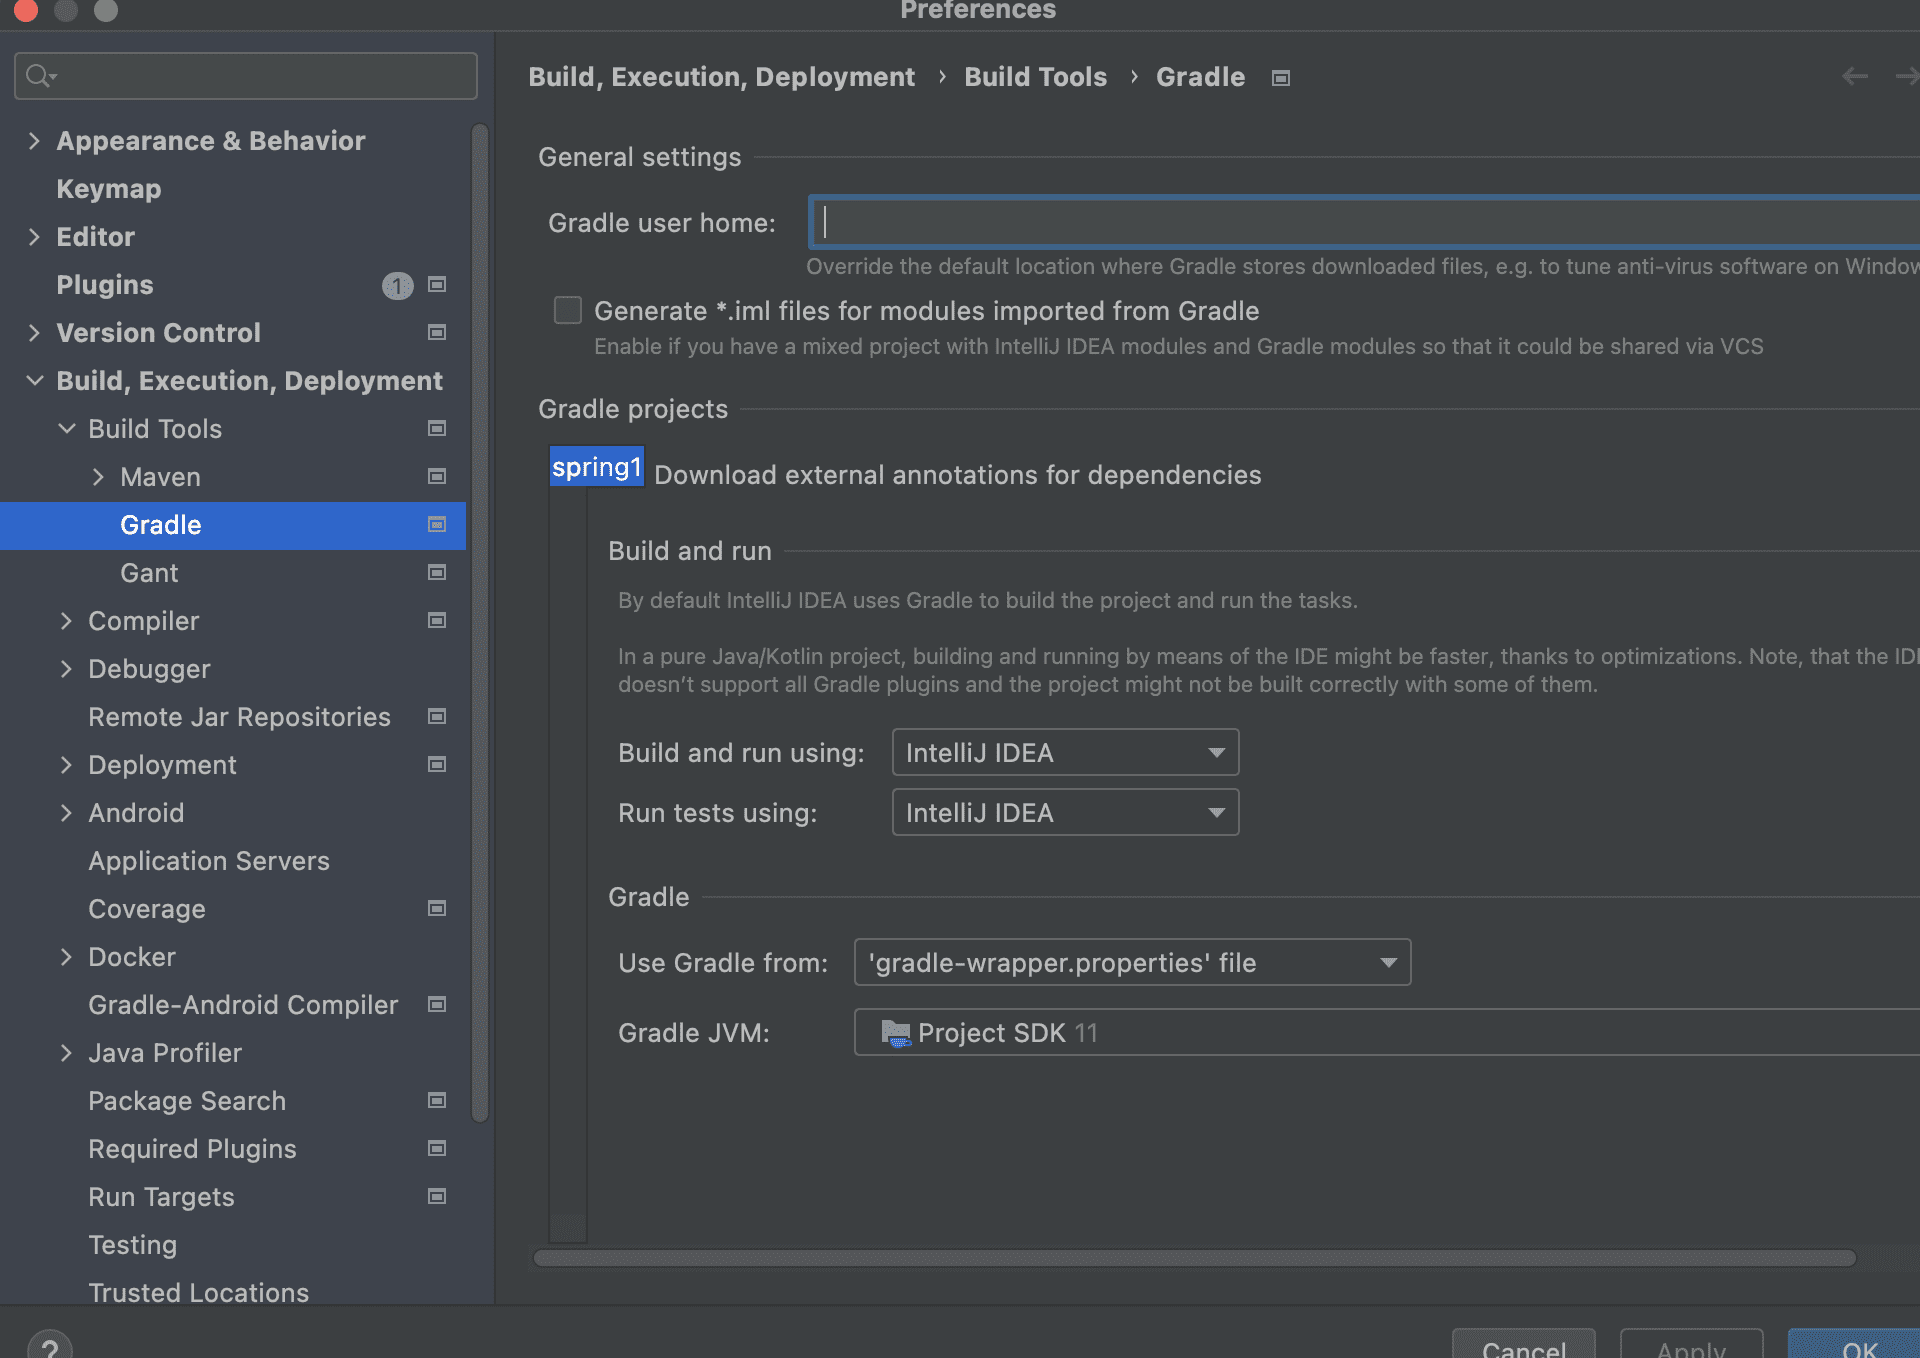The image size is (1920, 1358).
Task: Expand the Compiler node
Action: click(x=66, y=621)
